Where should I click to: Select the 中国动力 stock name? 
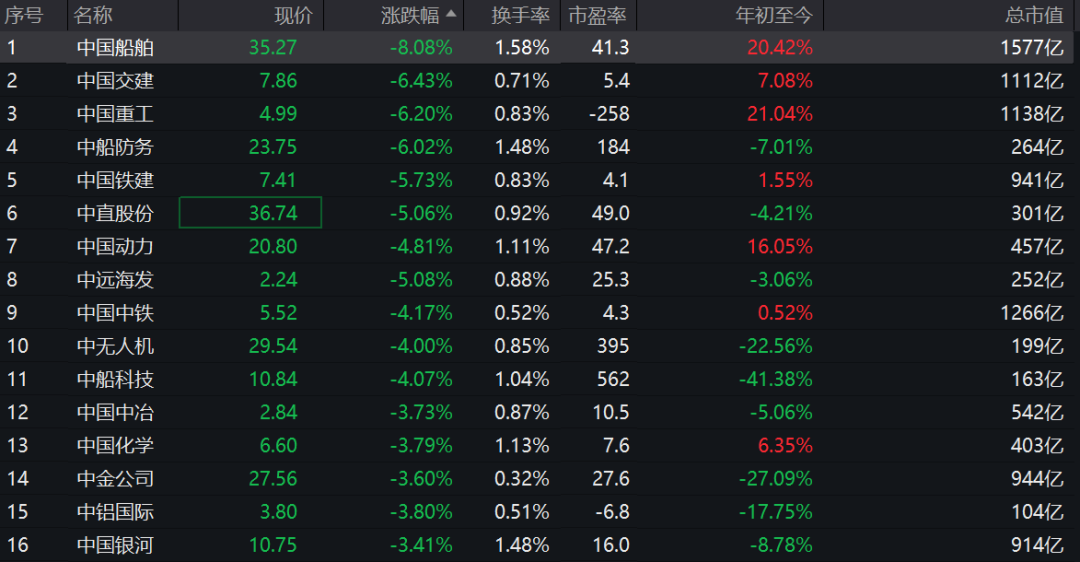click(115, 246)
